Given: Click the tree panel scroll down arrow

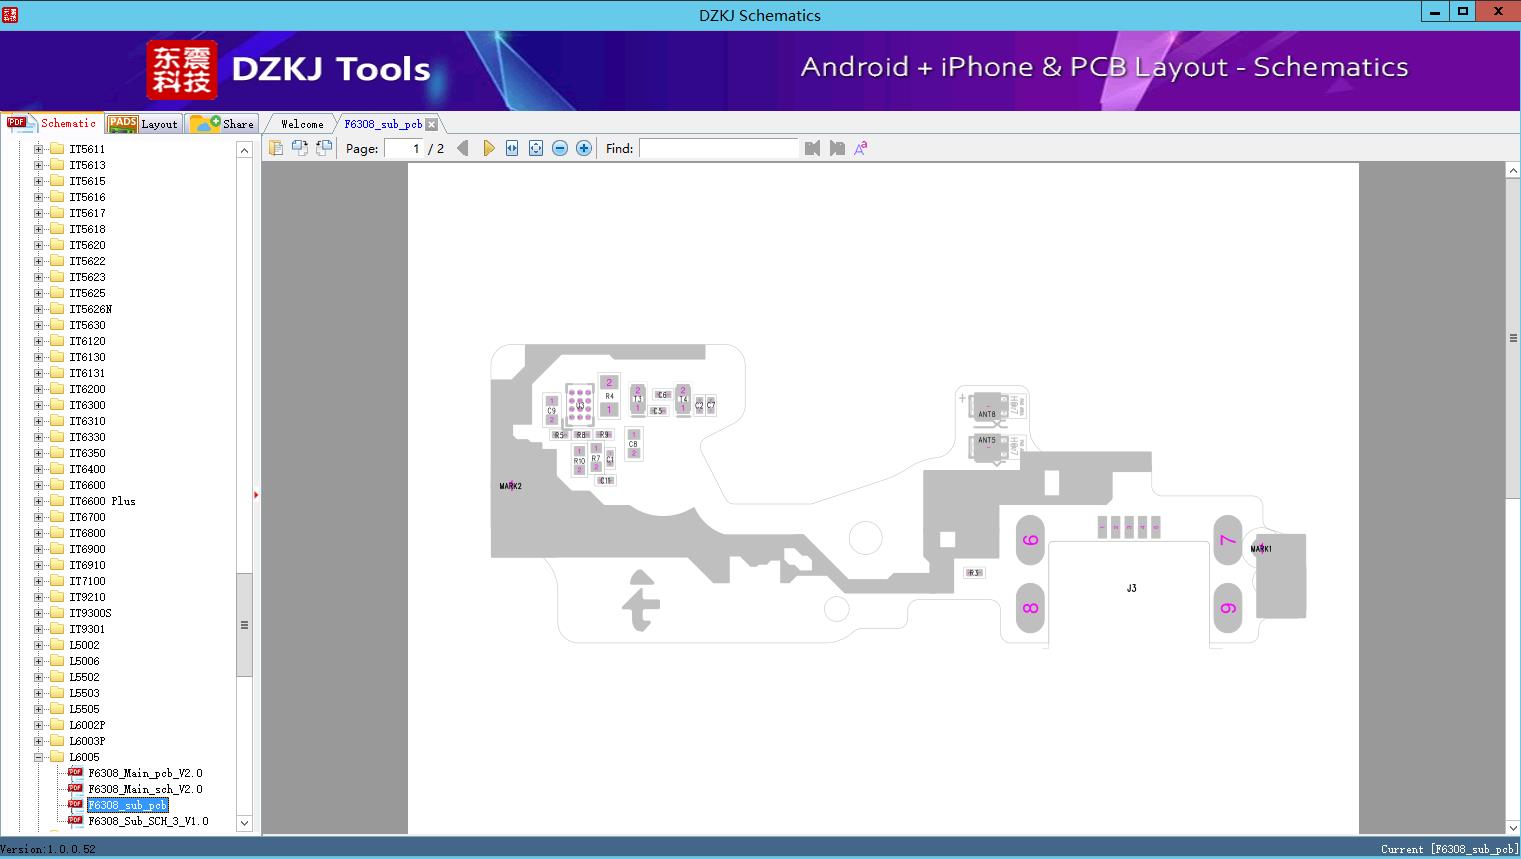Looking at the screenshot, I should pyautogui.click(x=244, y=823).
